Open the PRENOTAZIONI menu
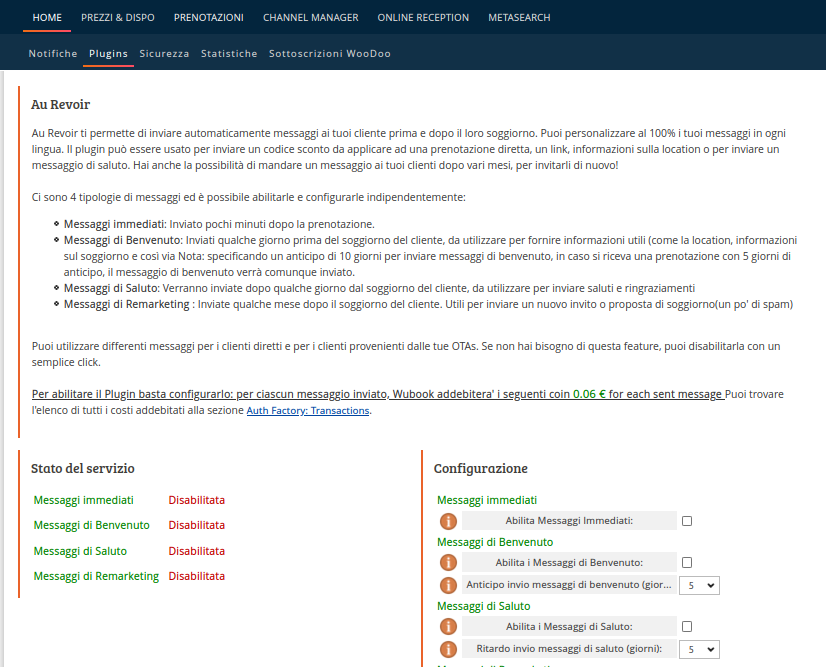This screenshot has height=667, width=826. (x=209, y=17)
